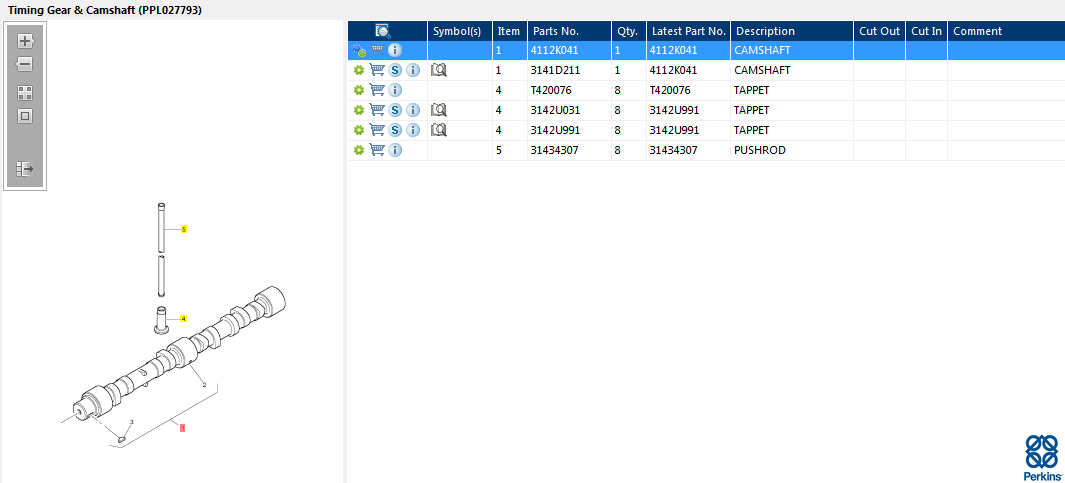Sort by the Qty. column header

point(628,31)
